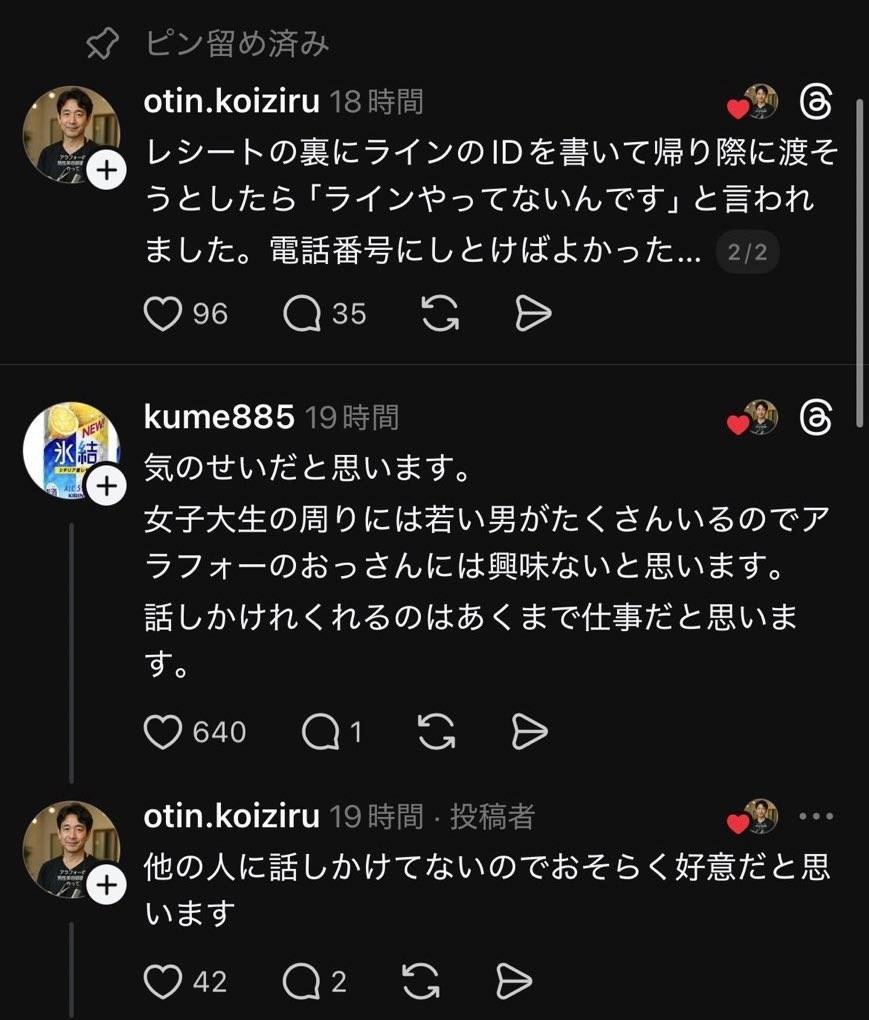Tap the Threads logo on the pinned post

click(x=816, y=101)
